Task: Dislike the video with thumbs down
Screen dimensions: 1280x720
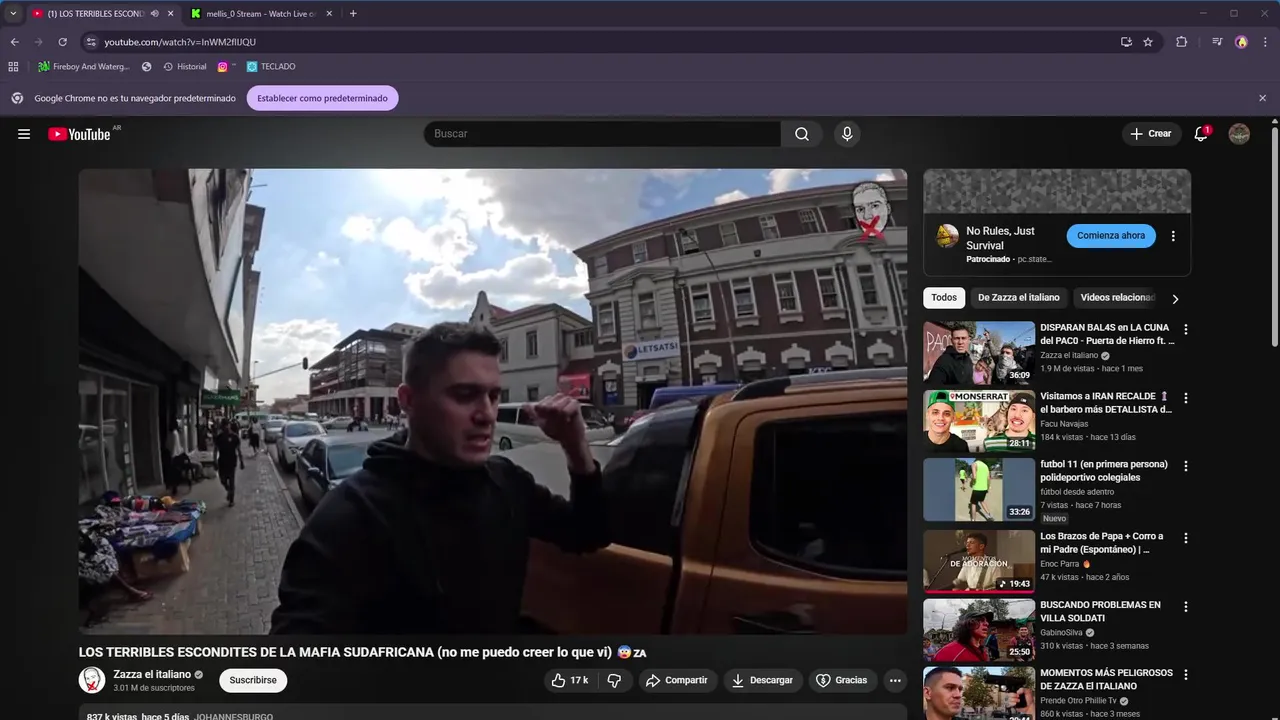Action: click(614, 680)
